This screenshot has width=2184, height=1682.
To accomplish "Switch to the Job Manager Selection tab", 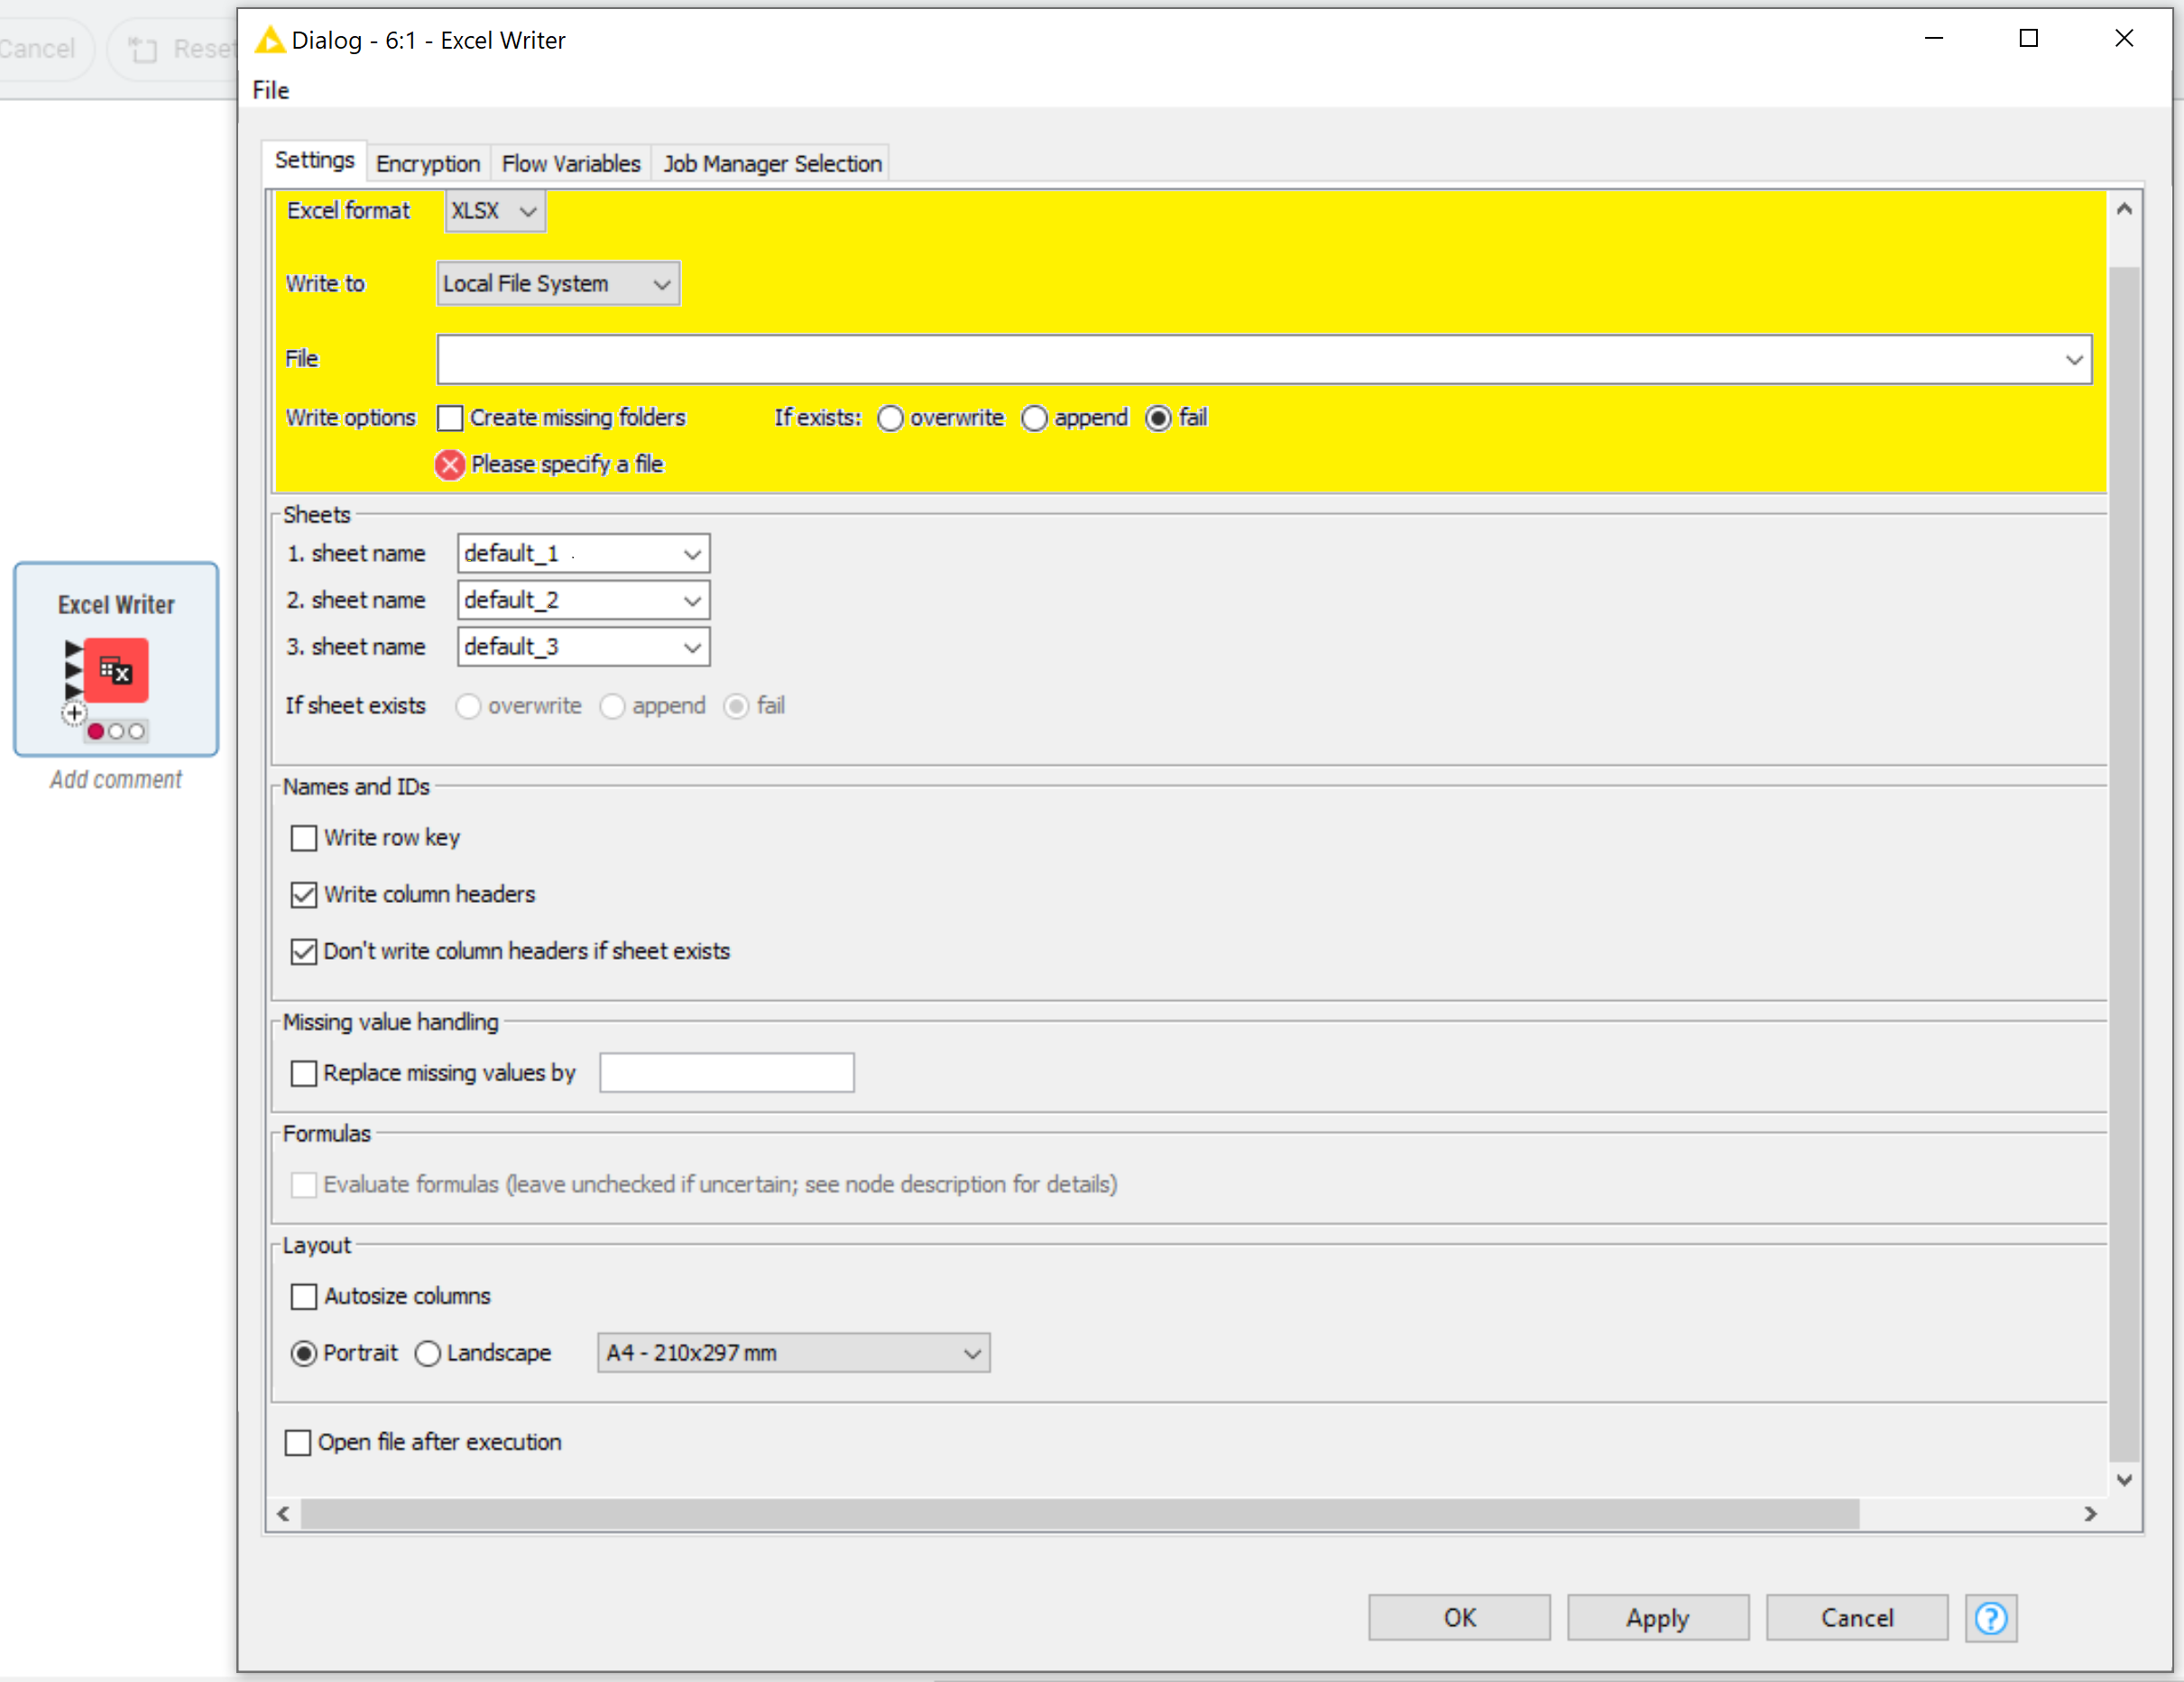I will click(772, 164).
